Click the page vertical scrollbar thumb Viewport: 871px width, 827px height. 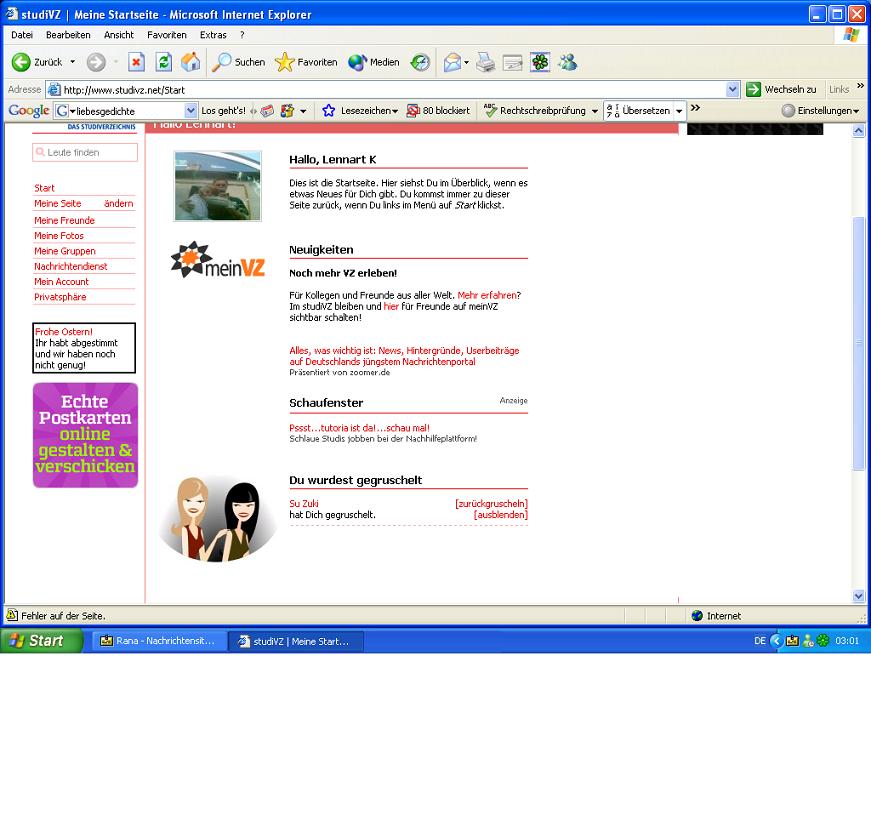click(x=859, y=343)
